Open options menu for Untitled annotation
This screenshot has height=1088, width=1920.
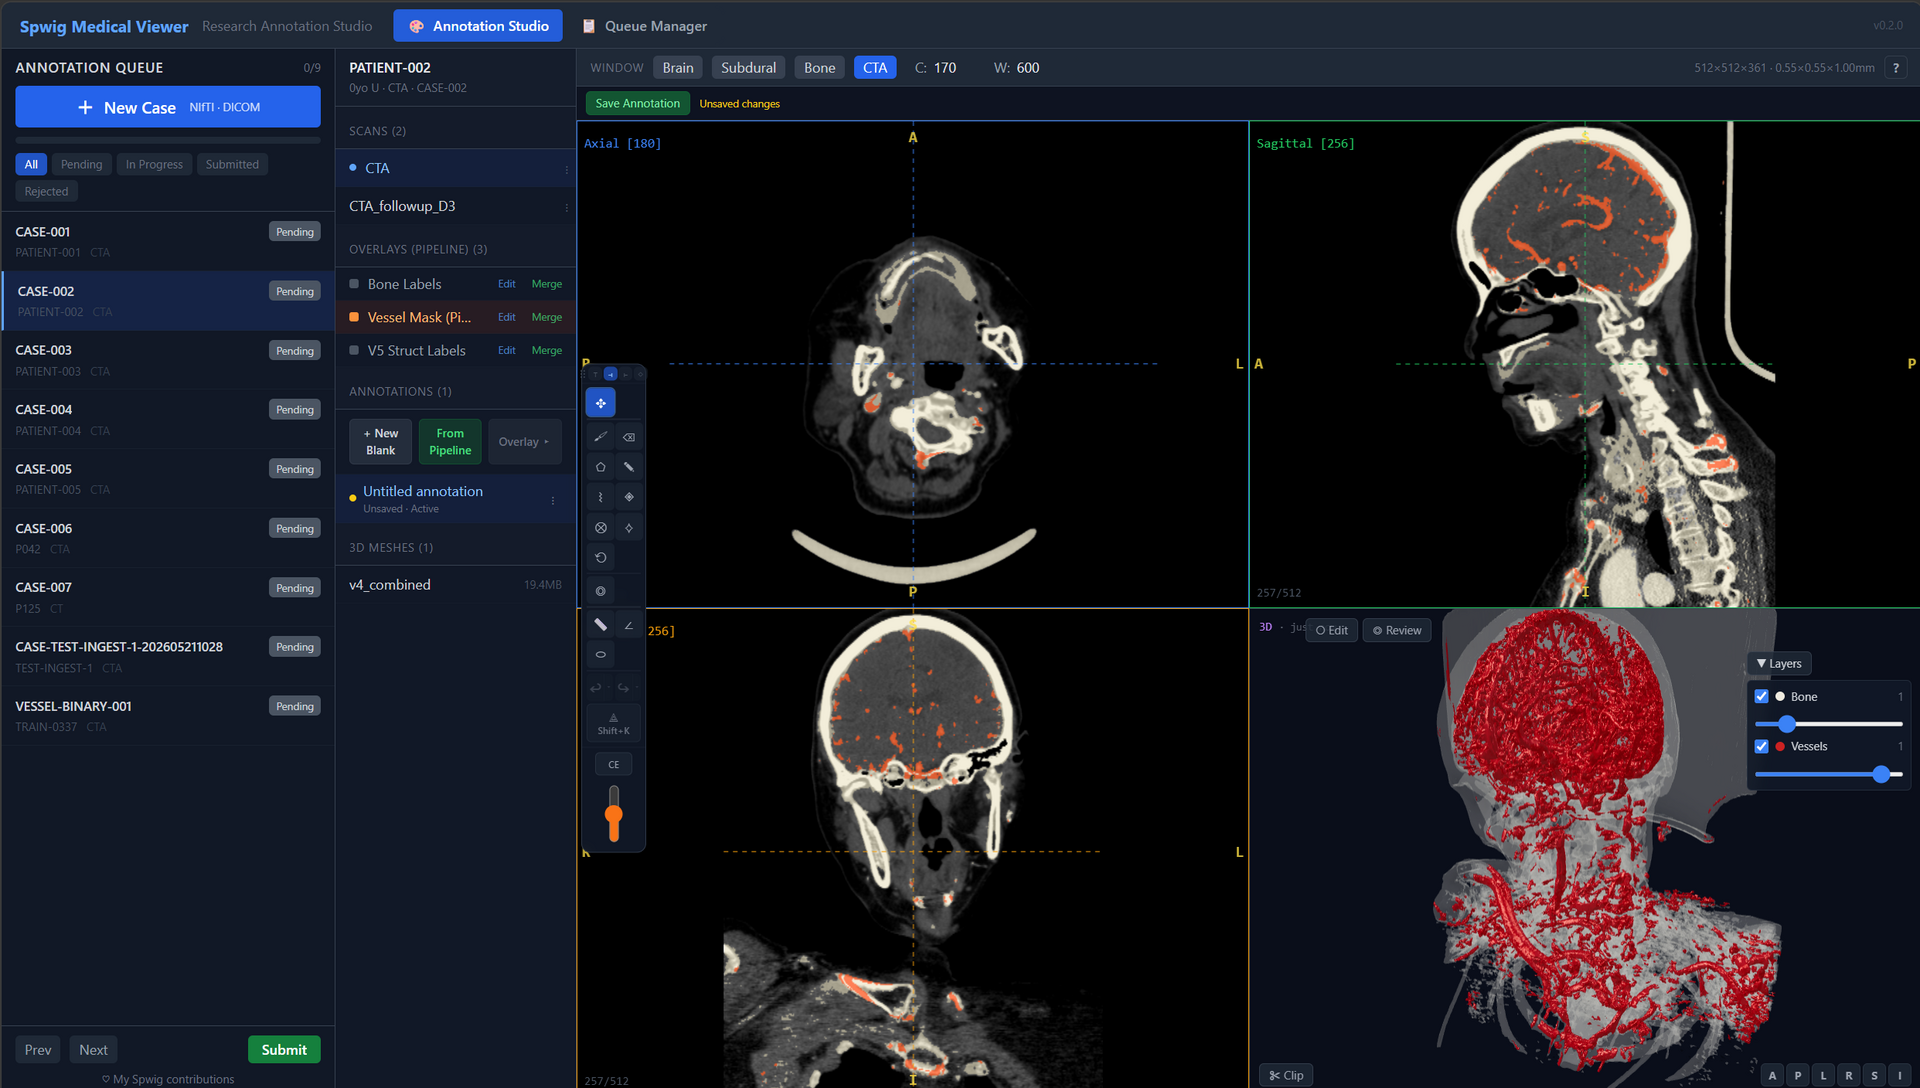click(x=552, y=500)
